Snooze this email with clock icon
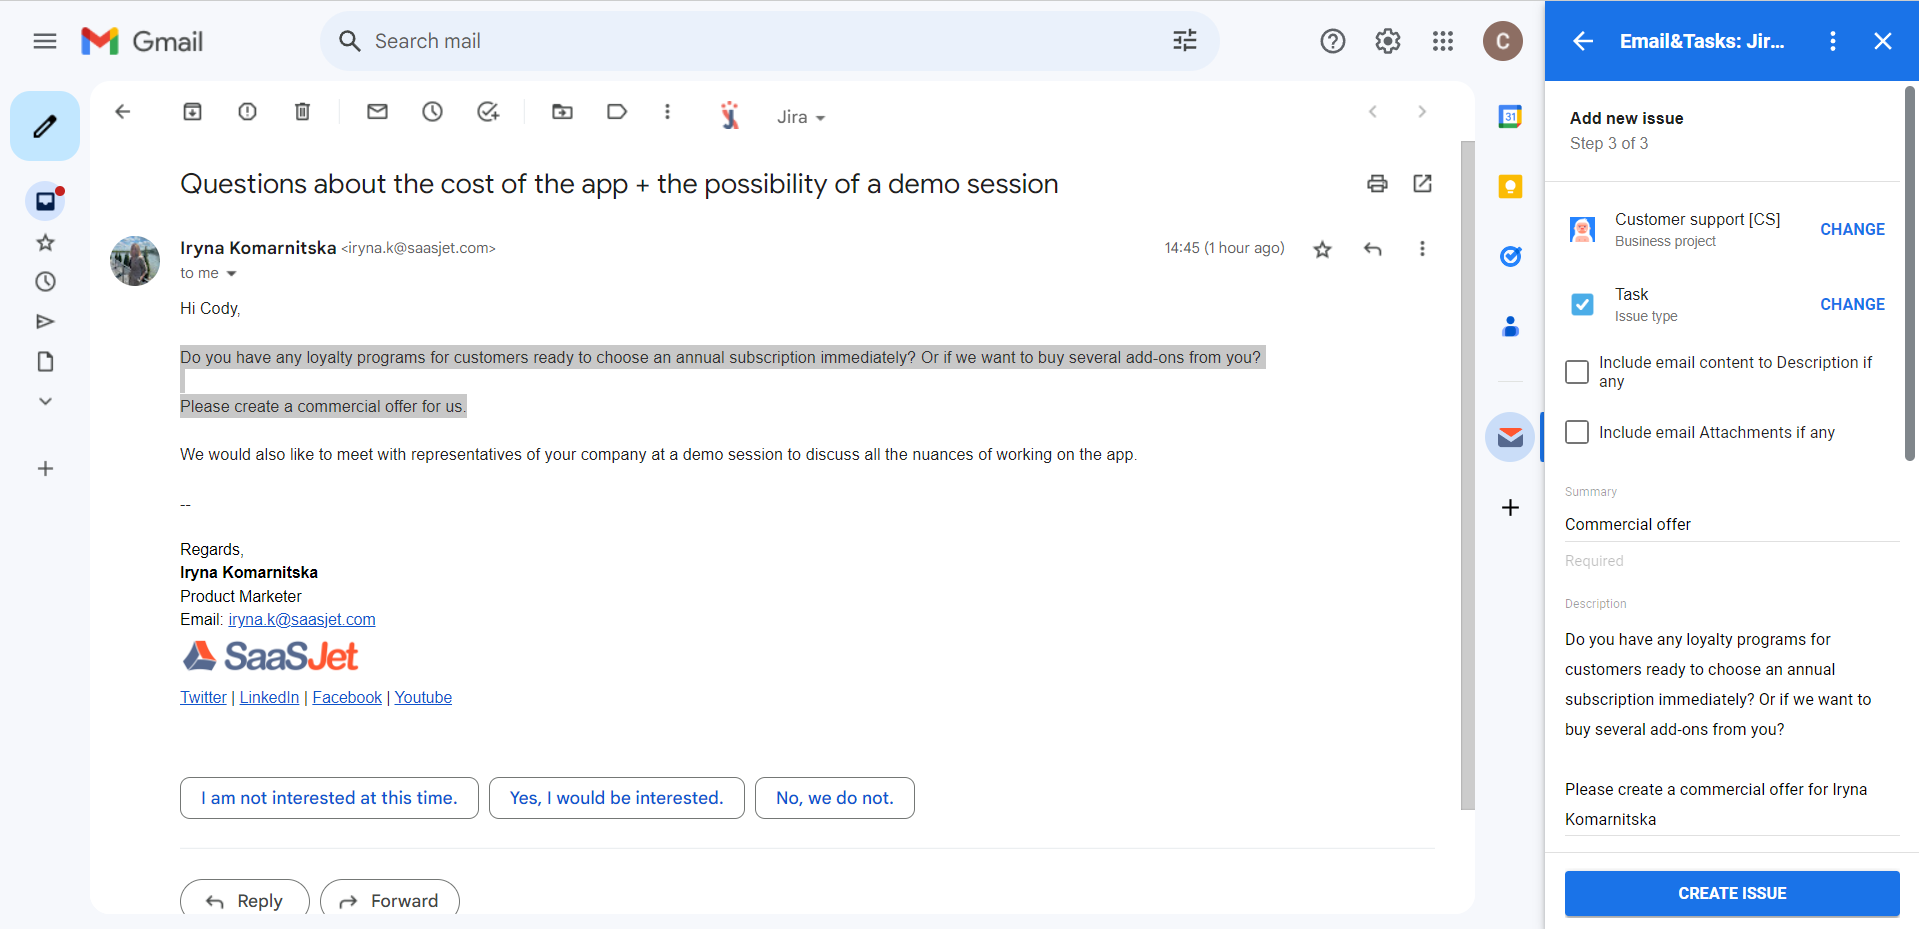1919x929 pixels. click(432, 112)
